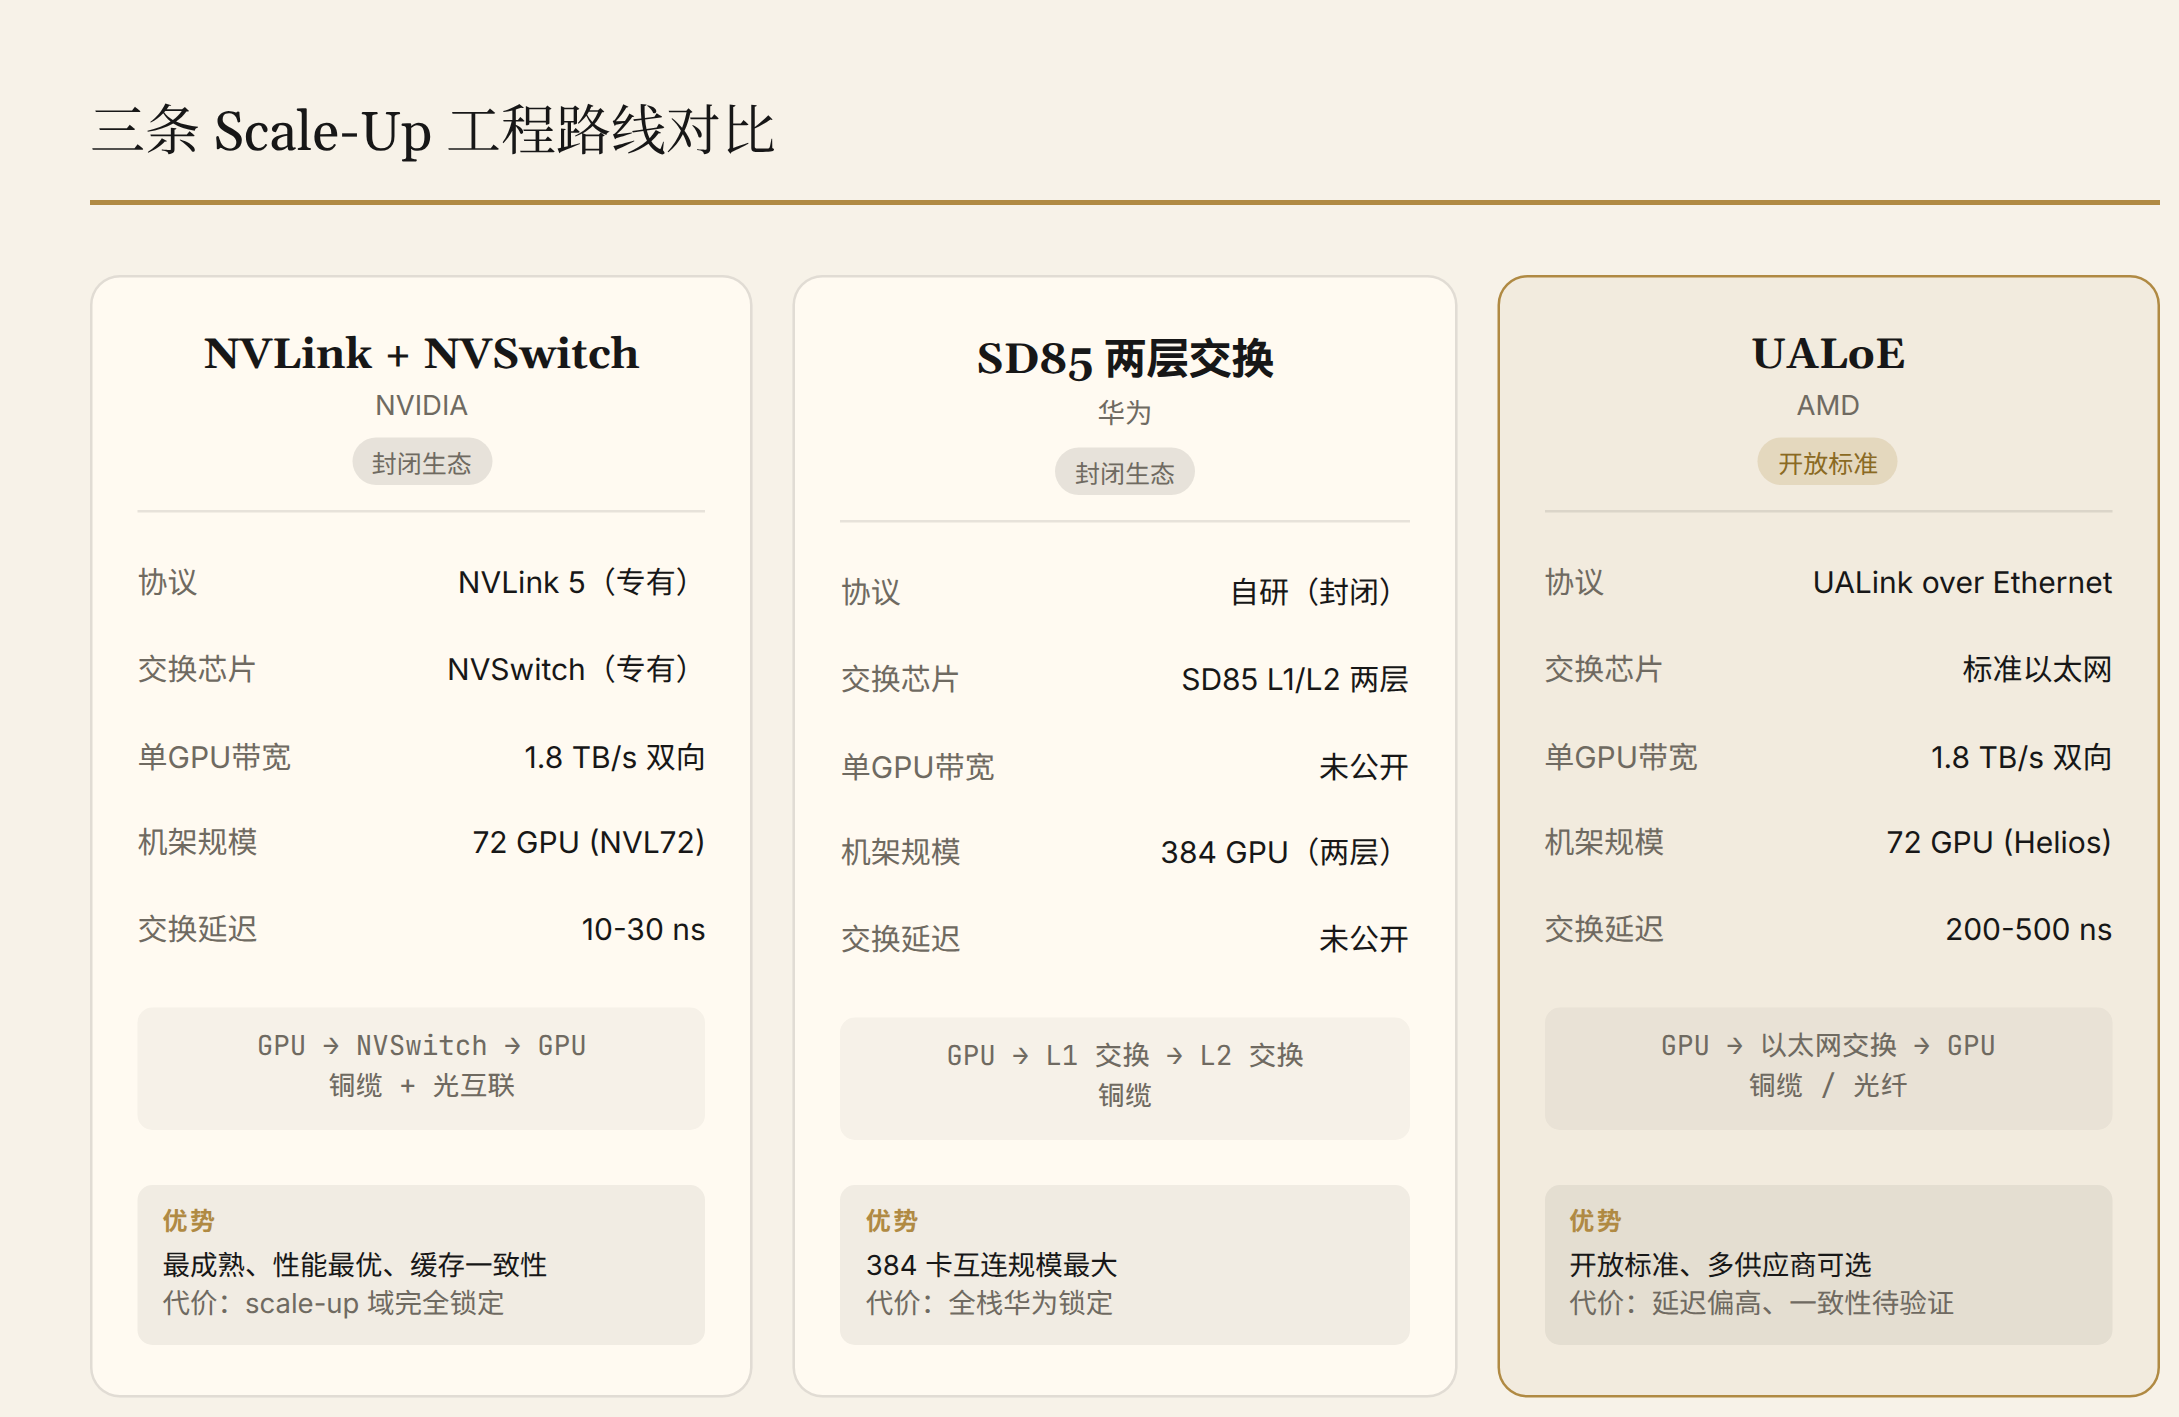Click 384 卡互连规模最大 advantage text
Image resolution: width=2179 pixels, height=1417 pixels.
point(991,1265)
